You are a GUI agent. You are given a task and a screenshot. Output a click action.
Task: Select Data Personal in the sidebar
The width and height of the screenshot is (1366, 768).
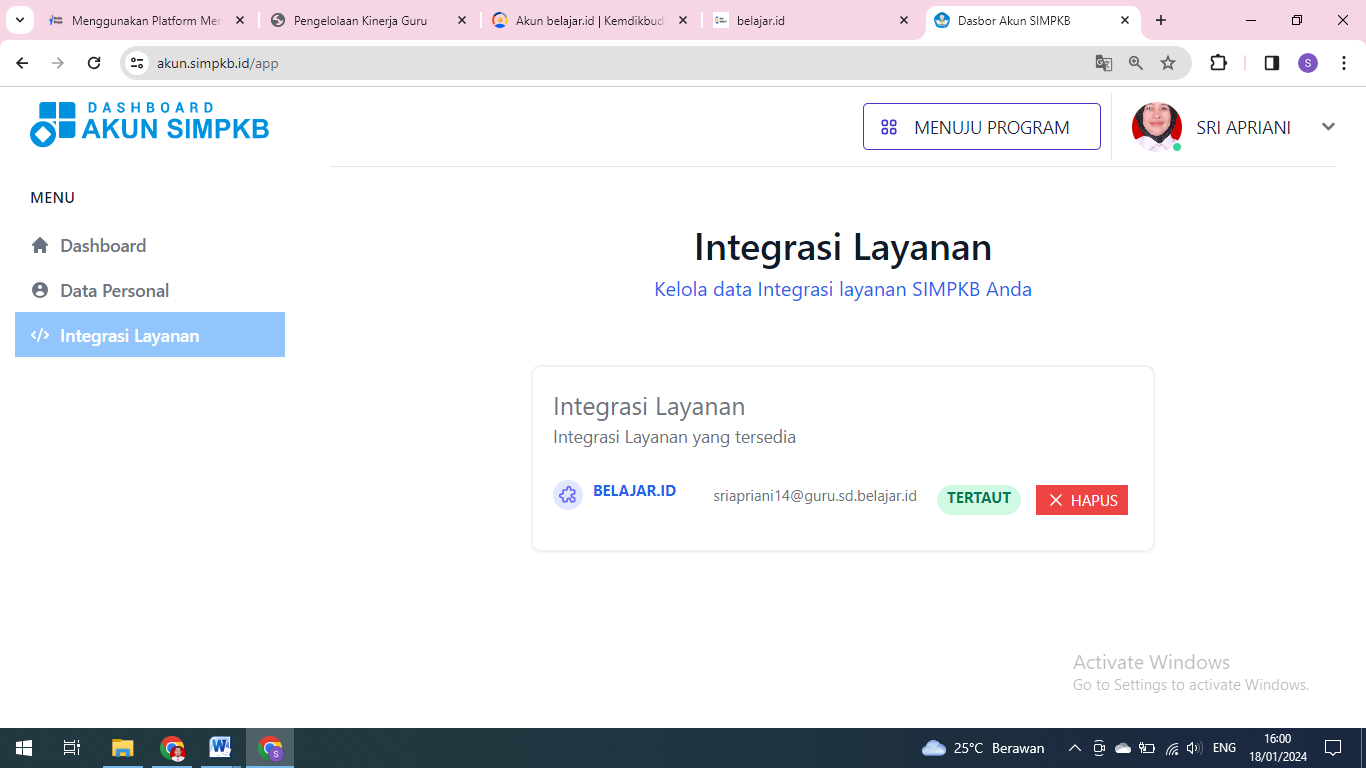pos(114,291)
